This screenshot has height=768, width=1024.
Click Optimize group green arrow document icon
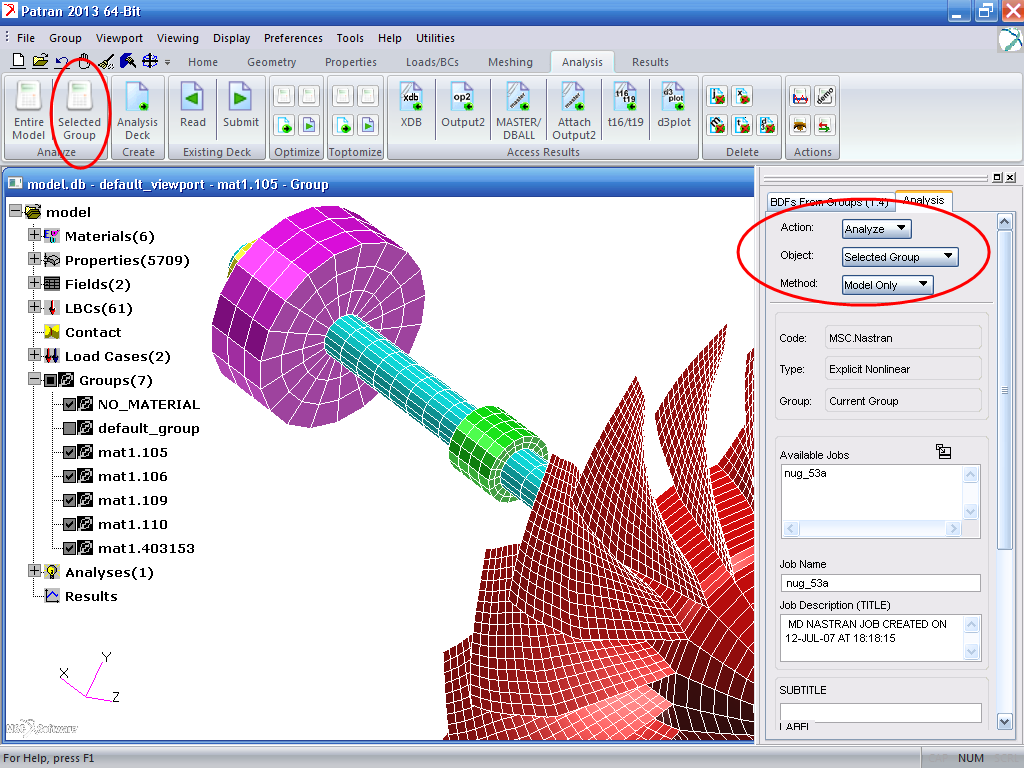(x=284, y=125)
